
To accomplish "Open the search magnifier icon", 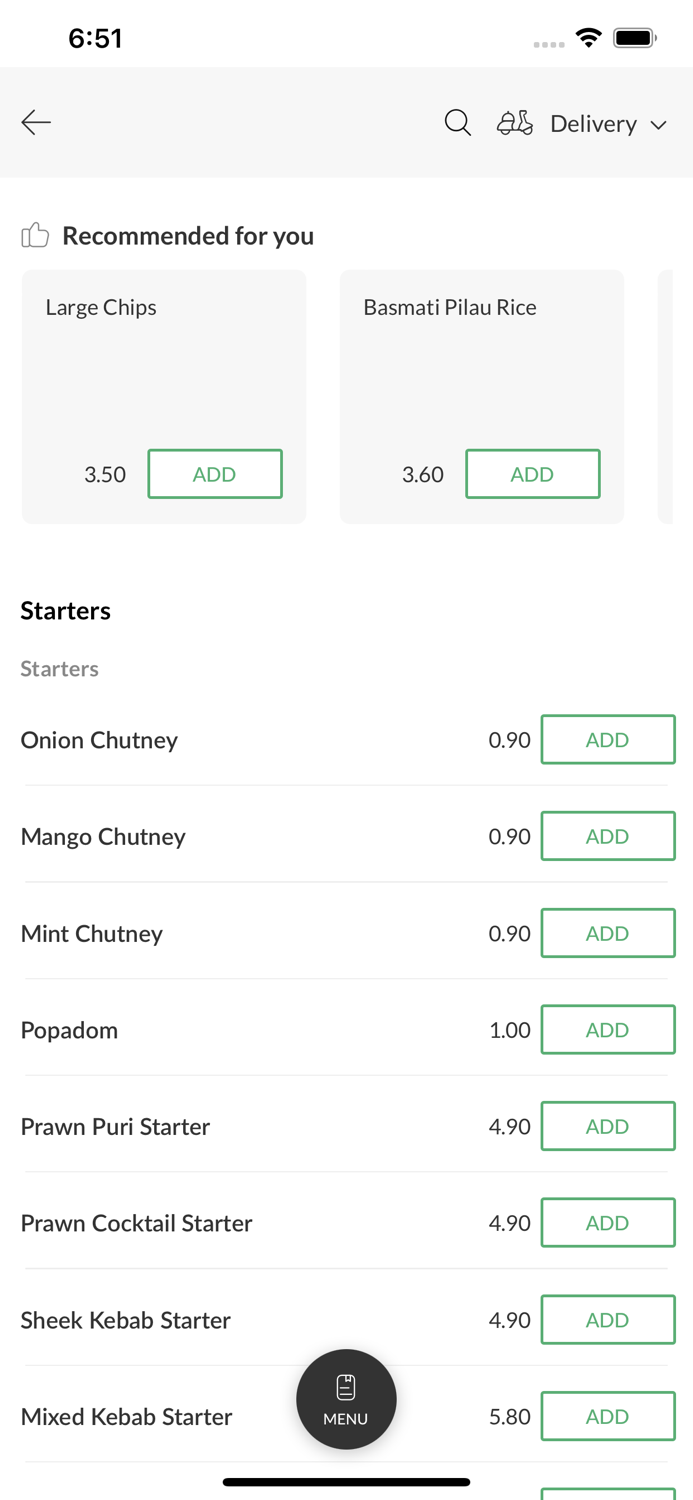I will point(458,123).
